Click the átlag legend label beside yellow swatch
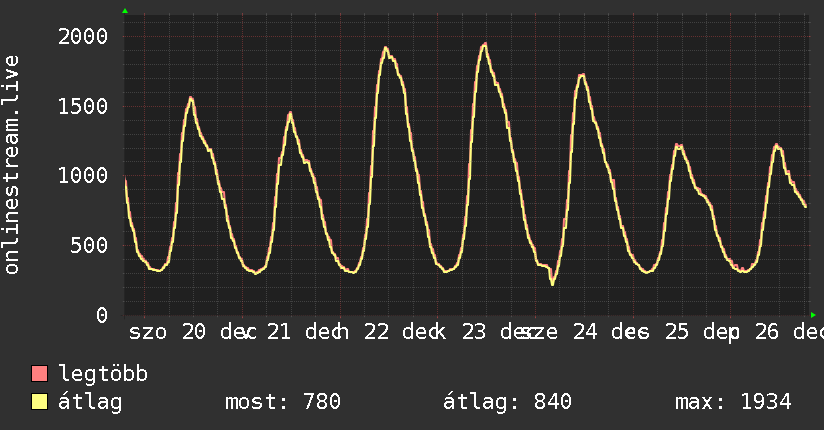The width and height of the screenshot is (824, 430). (90, 402)
